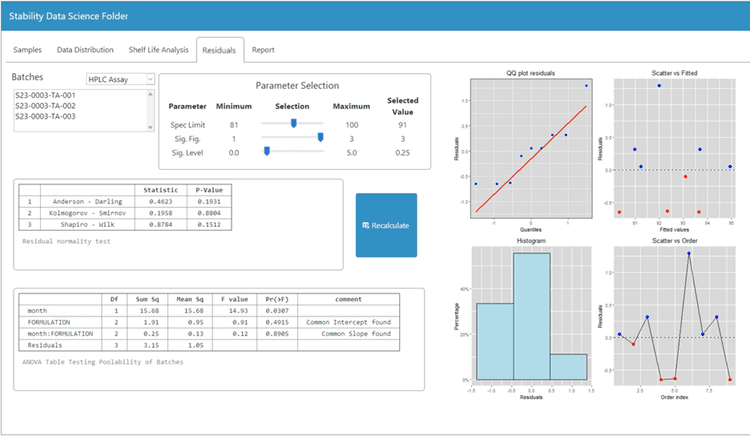Switch to the Data Distribution tab
The width and height of the screenshot is (750, 436).
click(x=85, y=50)
